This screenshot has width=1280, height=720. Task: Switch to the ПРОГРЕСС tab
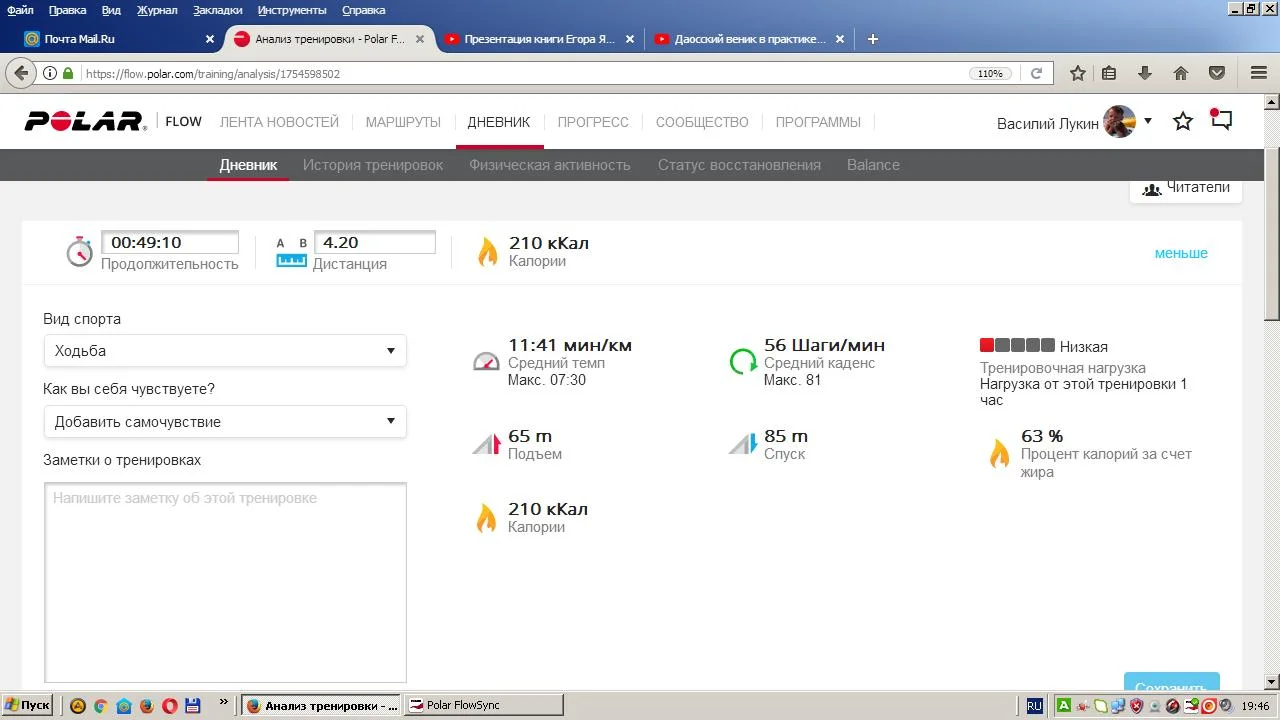(x=593, y=122)
